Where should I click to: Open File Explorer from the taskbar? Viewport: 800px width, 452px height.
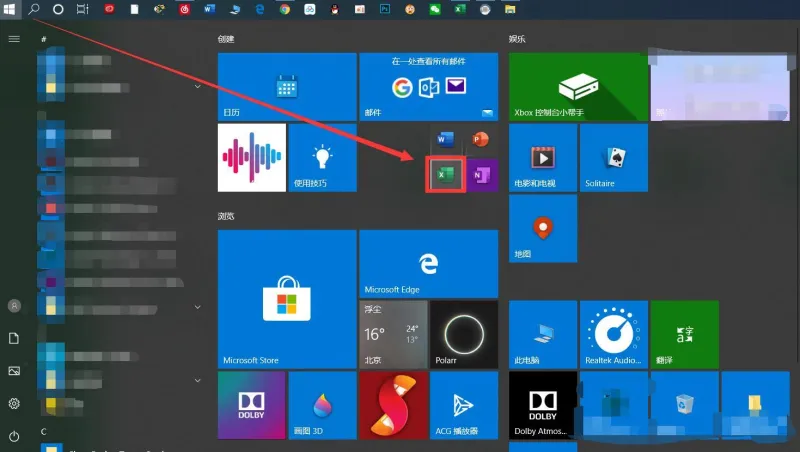pos(510,9)
